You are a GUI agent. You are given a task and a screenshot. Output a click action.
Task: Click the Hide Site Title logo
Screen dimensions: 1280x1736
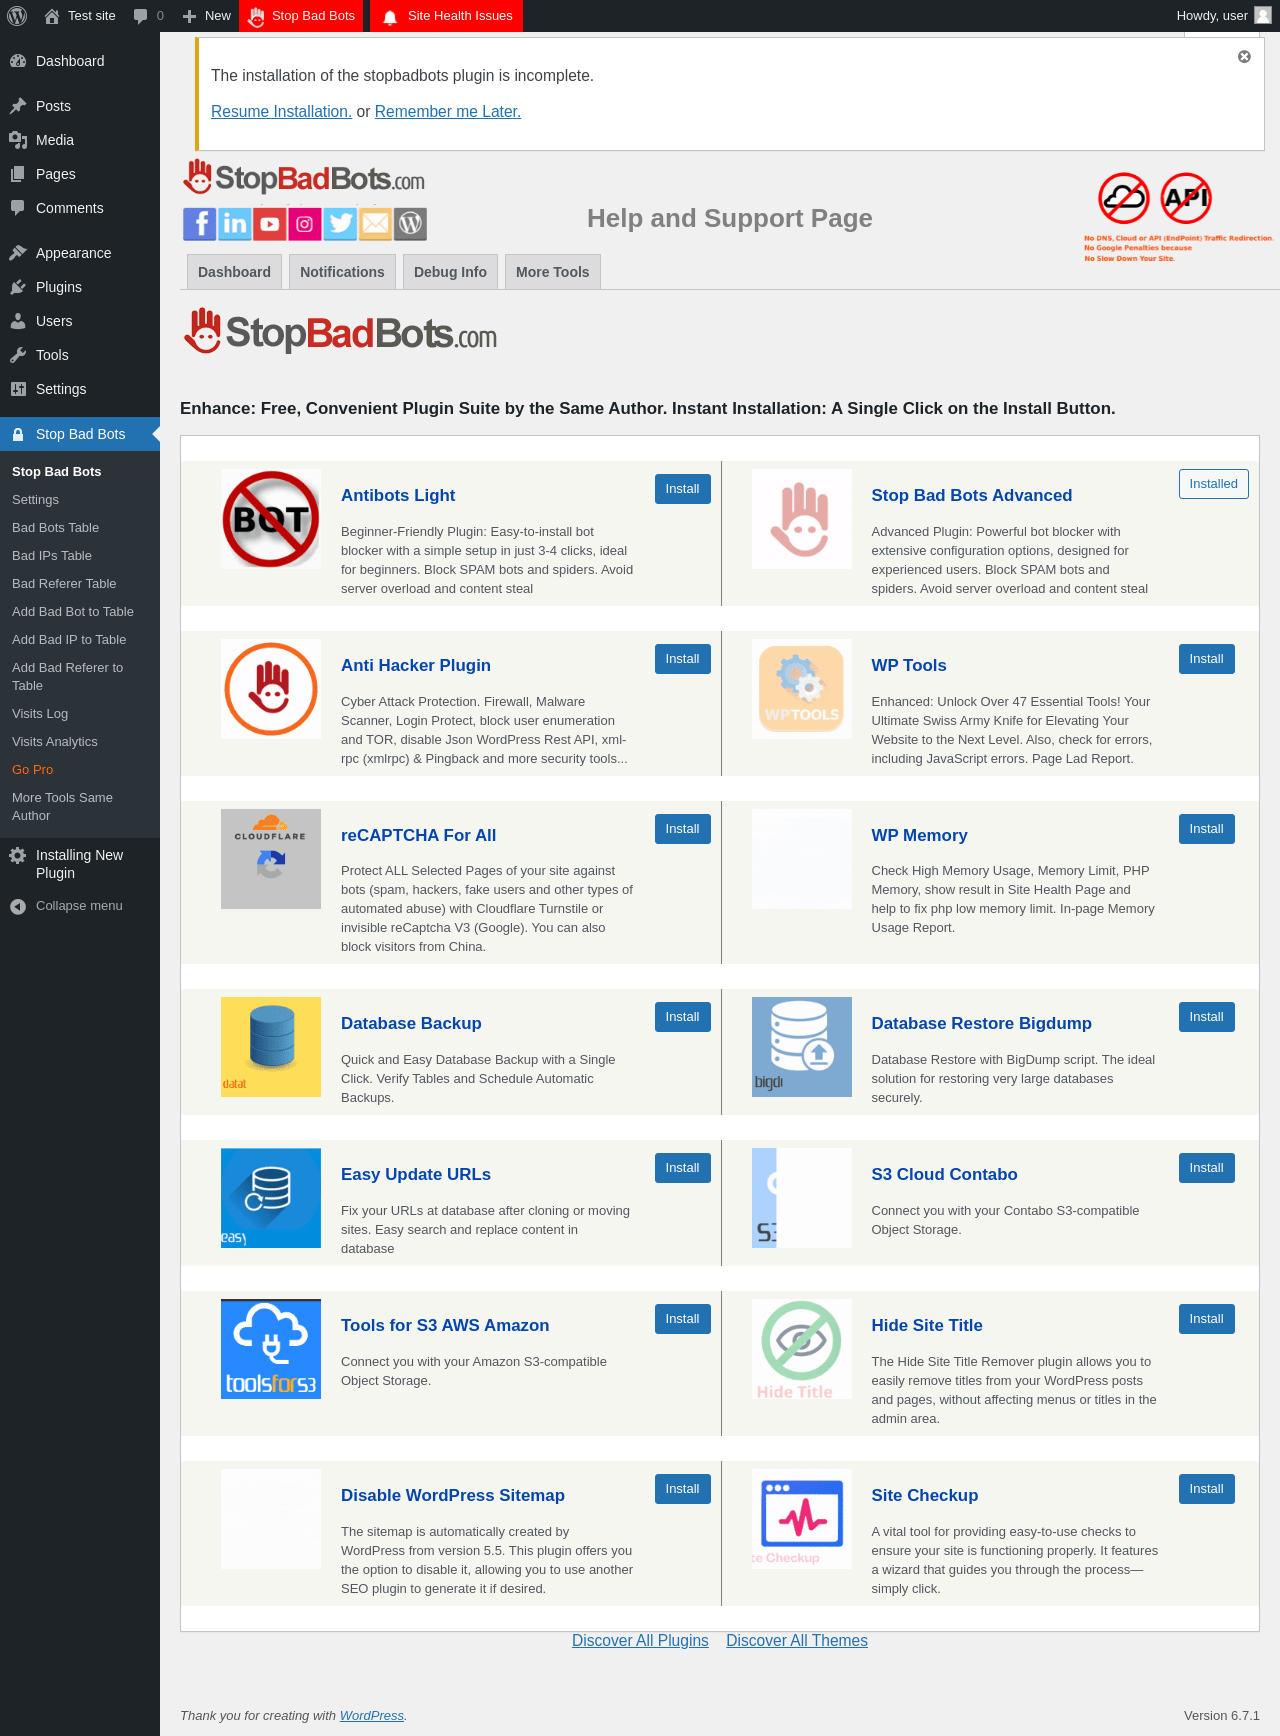coord(802,1349)
